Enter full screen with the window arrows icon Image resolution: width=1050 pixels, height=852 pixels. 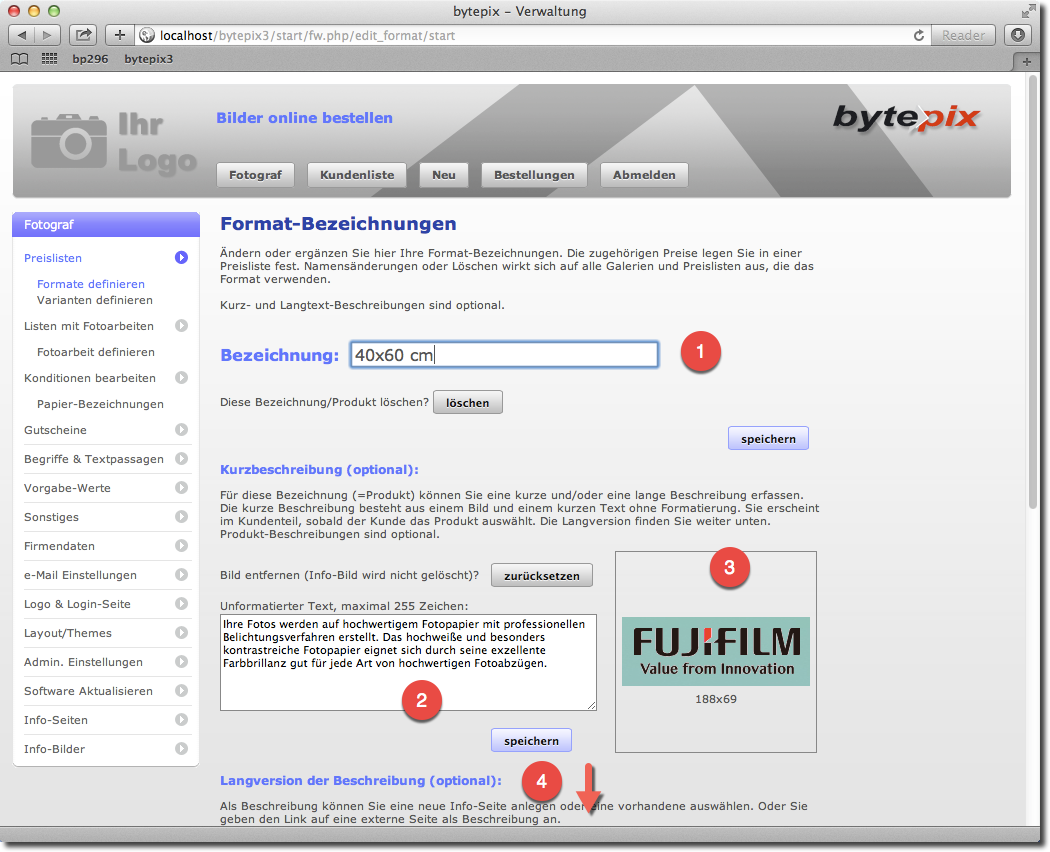click(1028, 11)
